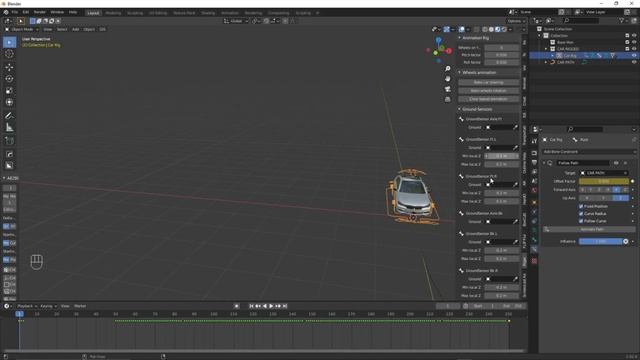The width and height of the screenshot is (640, 360).
Task: Select the Rotate tool in the left toolbar
Action: [9, 79]
